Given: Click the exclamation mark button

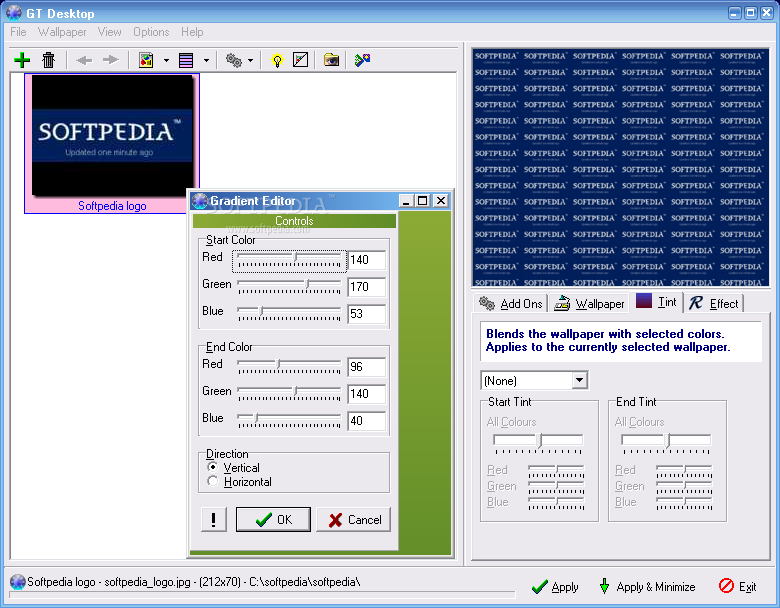Looking at the screenshot, I should pos(214,519).
